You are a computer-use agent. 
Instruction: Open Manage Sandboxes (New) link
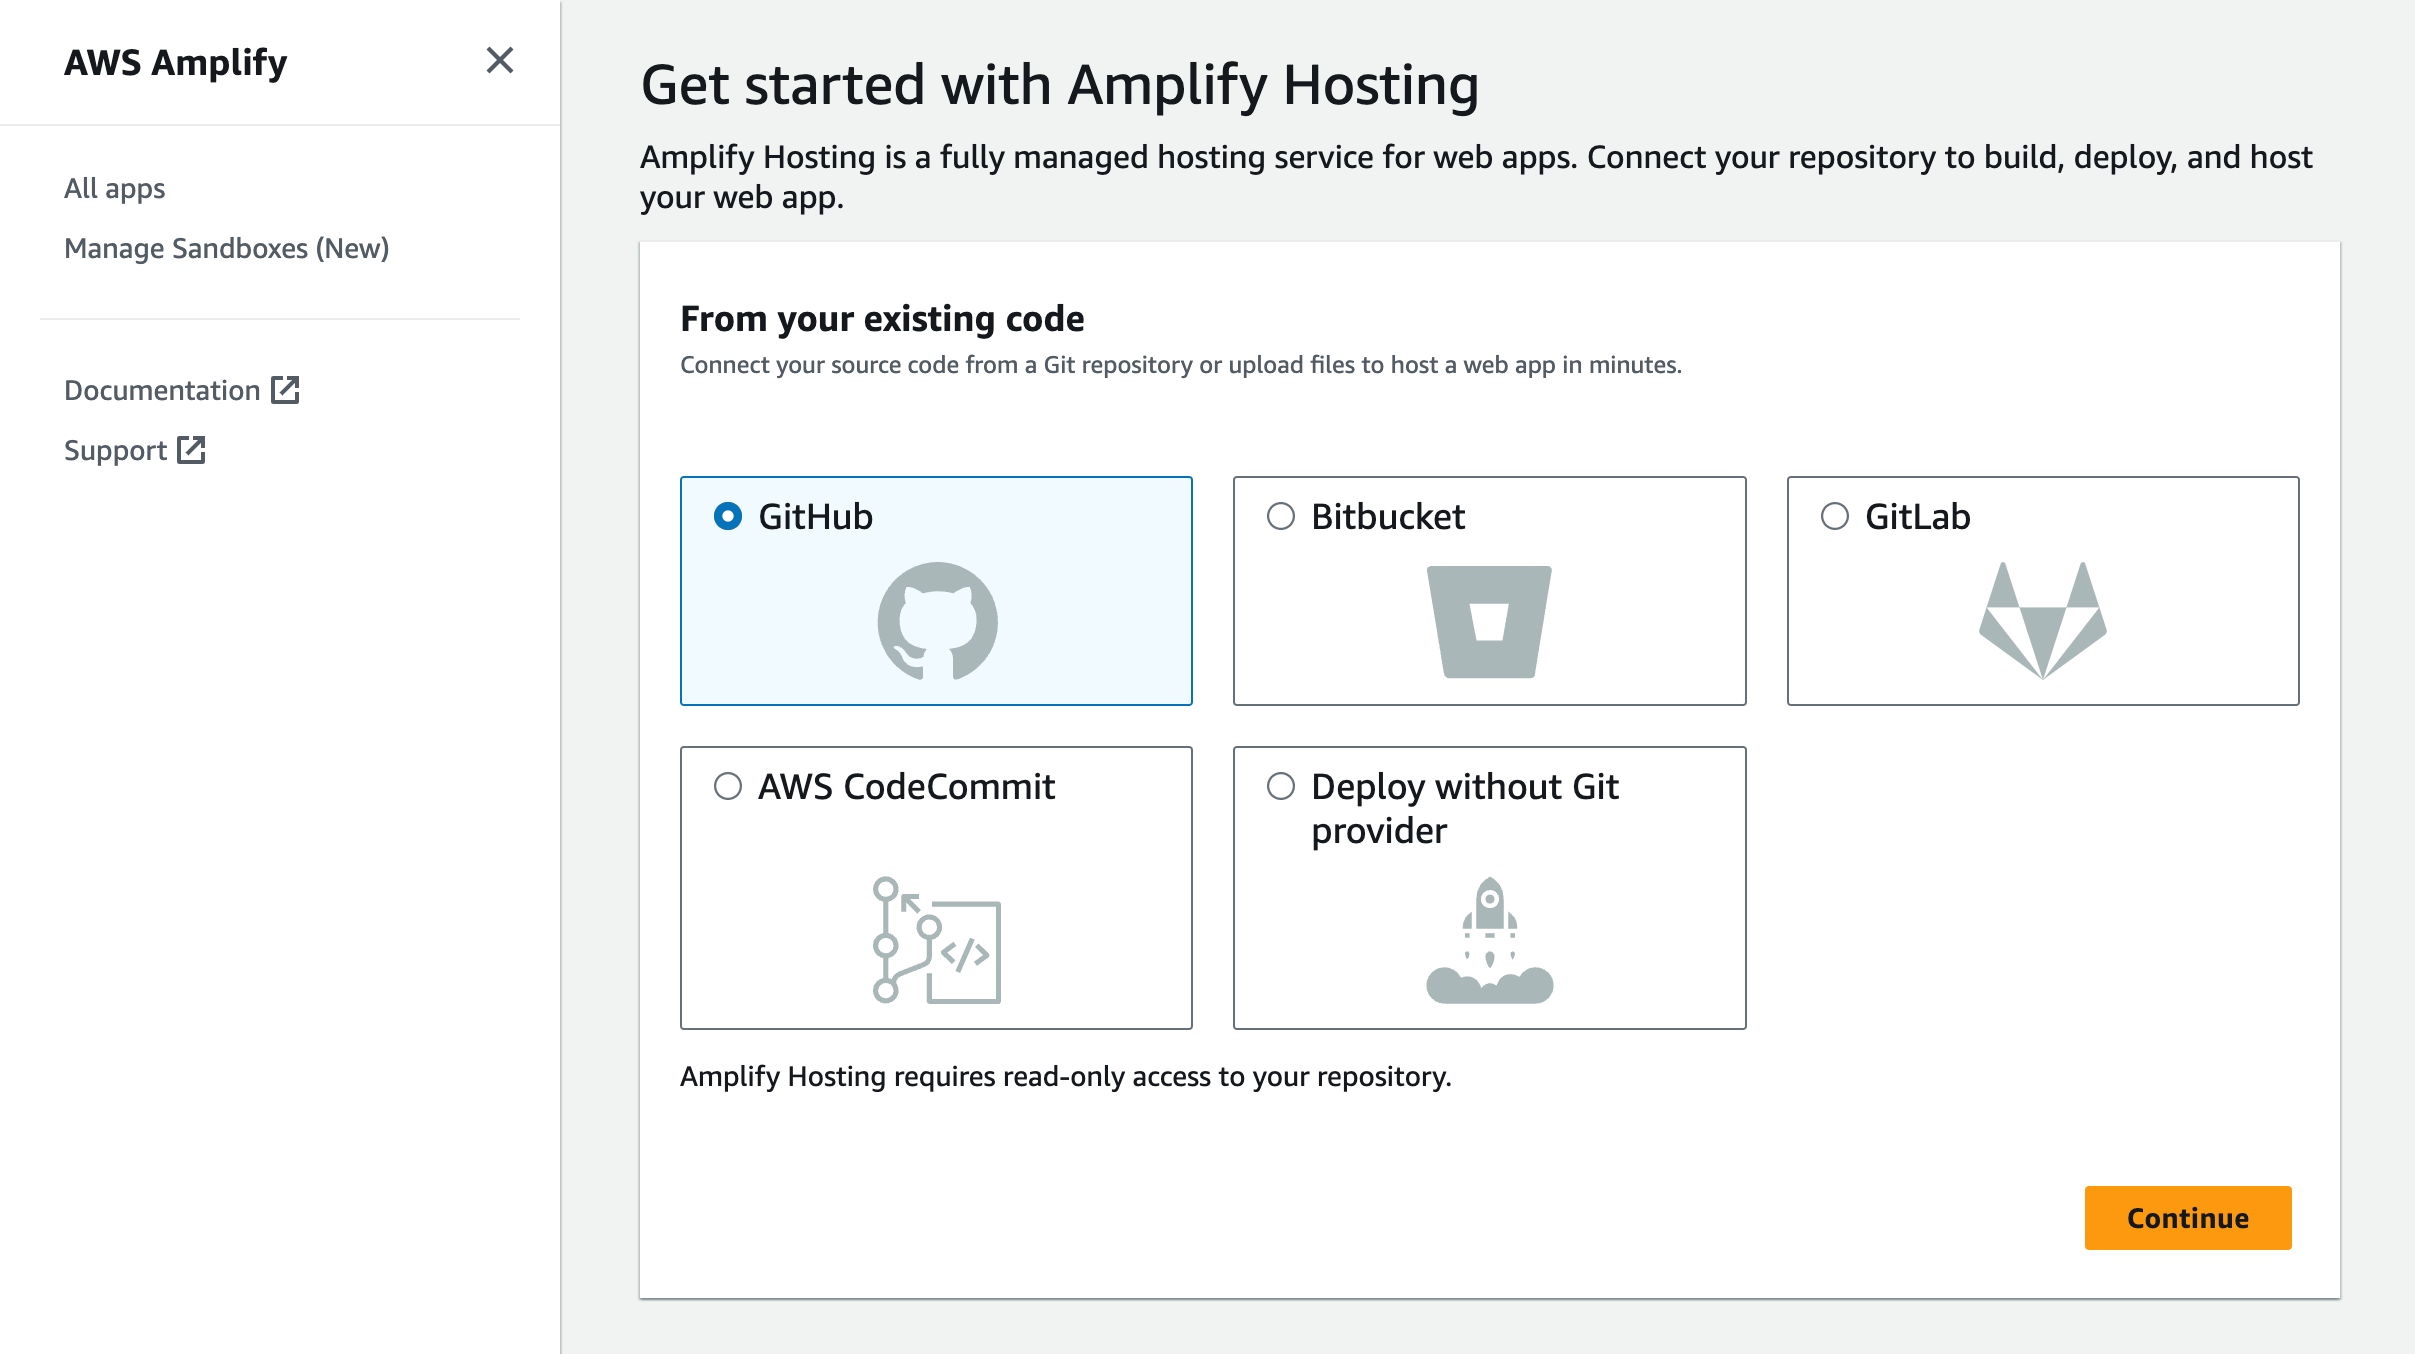click(x=226, y=248)
